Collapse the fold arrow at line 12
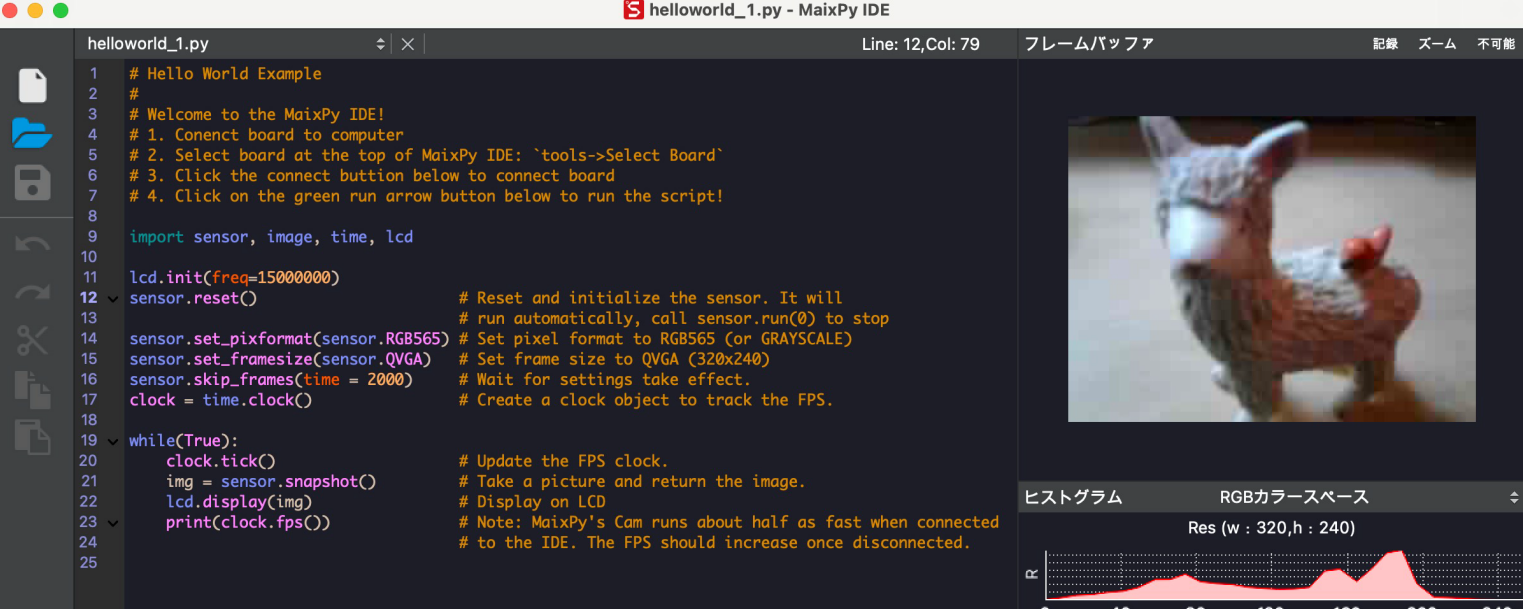 (x=112, y=298)
